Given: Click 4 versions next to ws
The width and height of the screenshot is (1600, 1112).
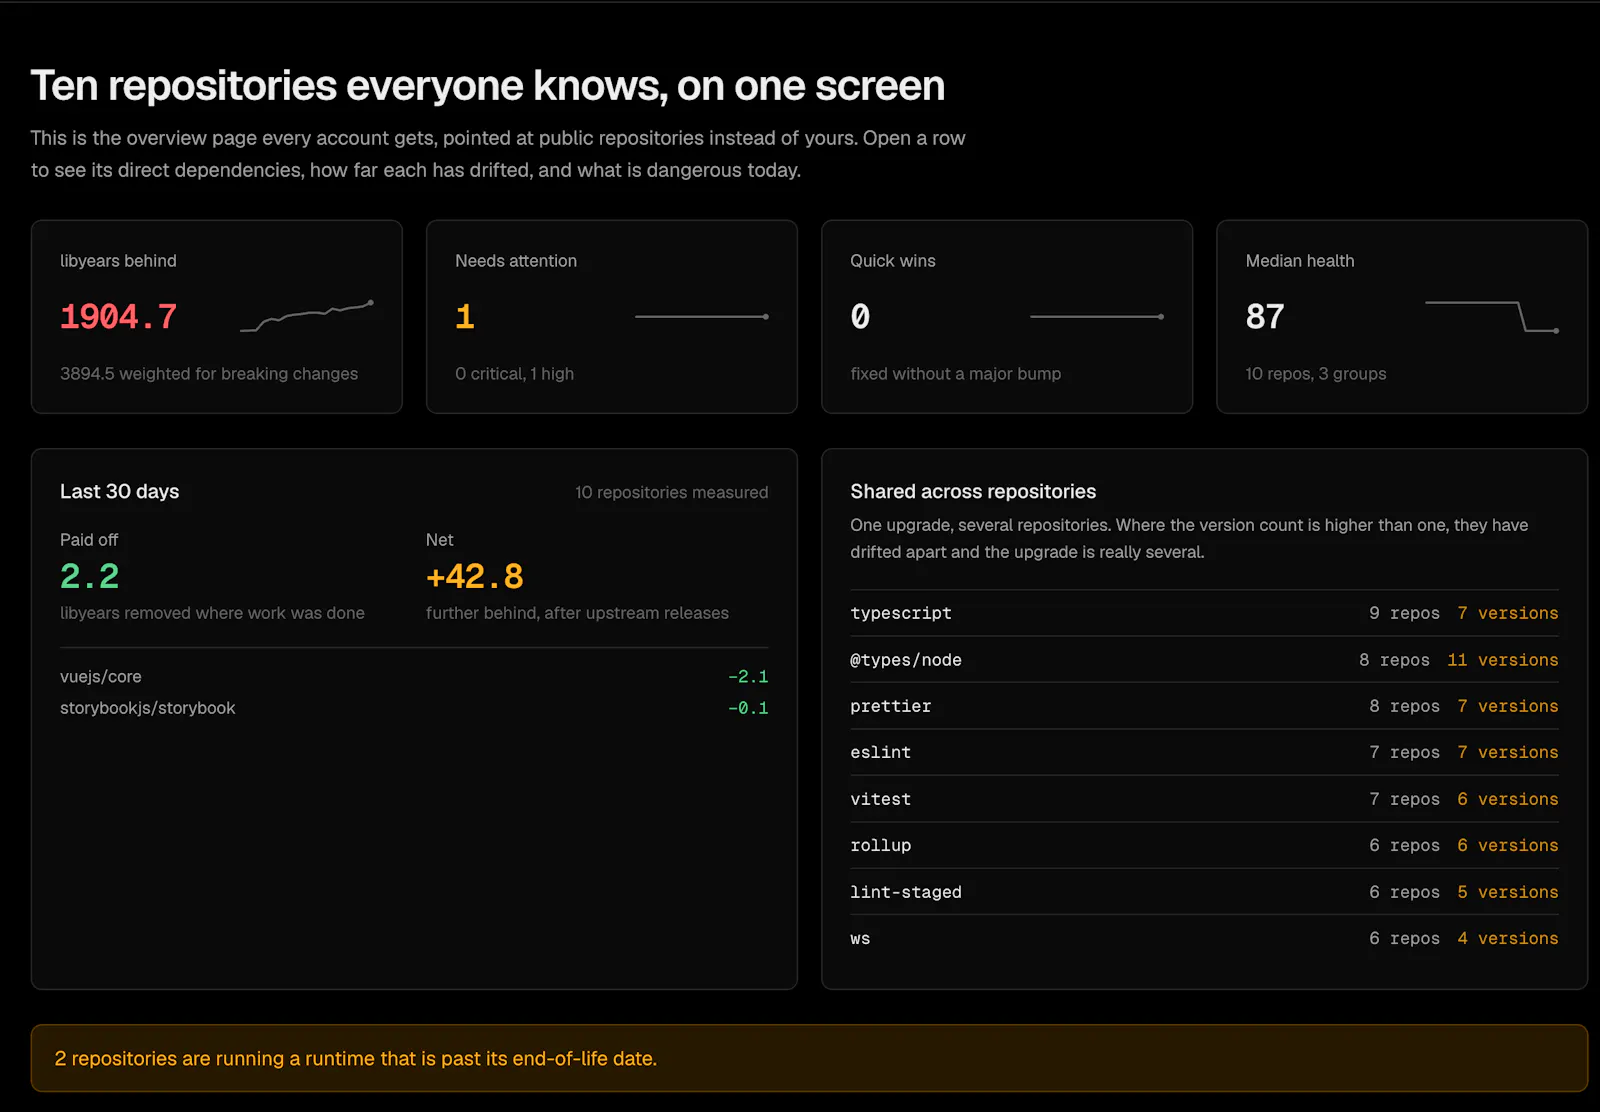Looking at the screenshot, I should [x=1507, y=938].
